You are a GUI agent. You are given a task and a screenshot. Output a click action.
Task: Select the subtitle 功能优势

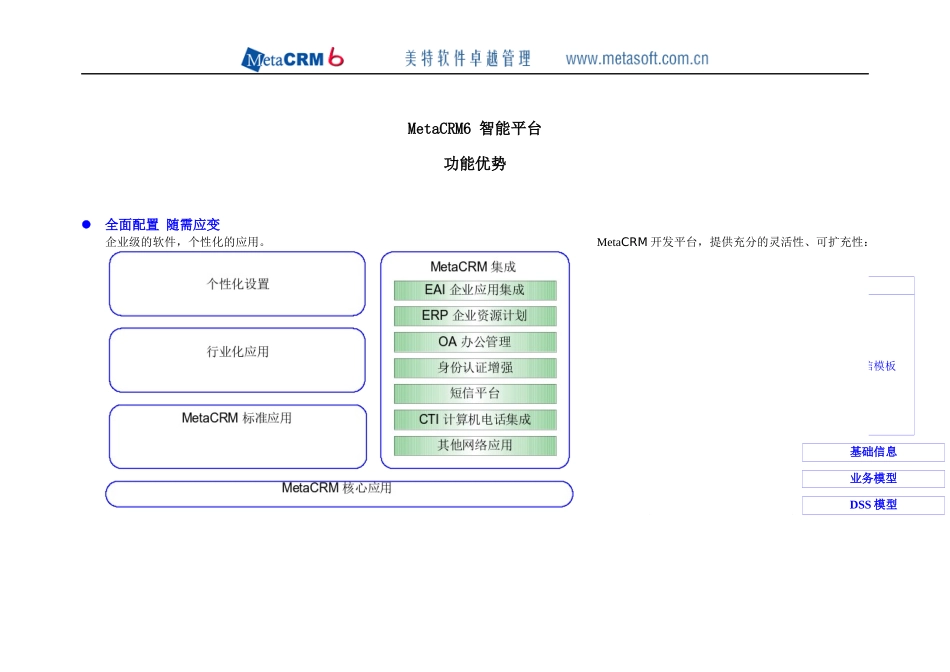(474, 164)
